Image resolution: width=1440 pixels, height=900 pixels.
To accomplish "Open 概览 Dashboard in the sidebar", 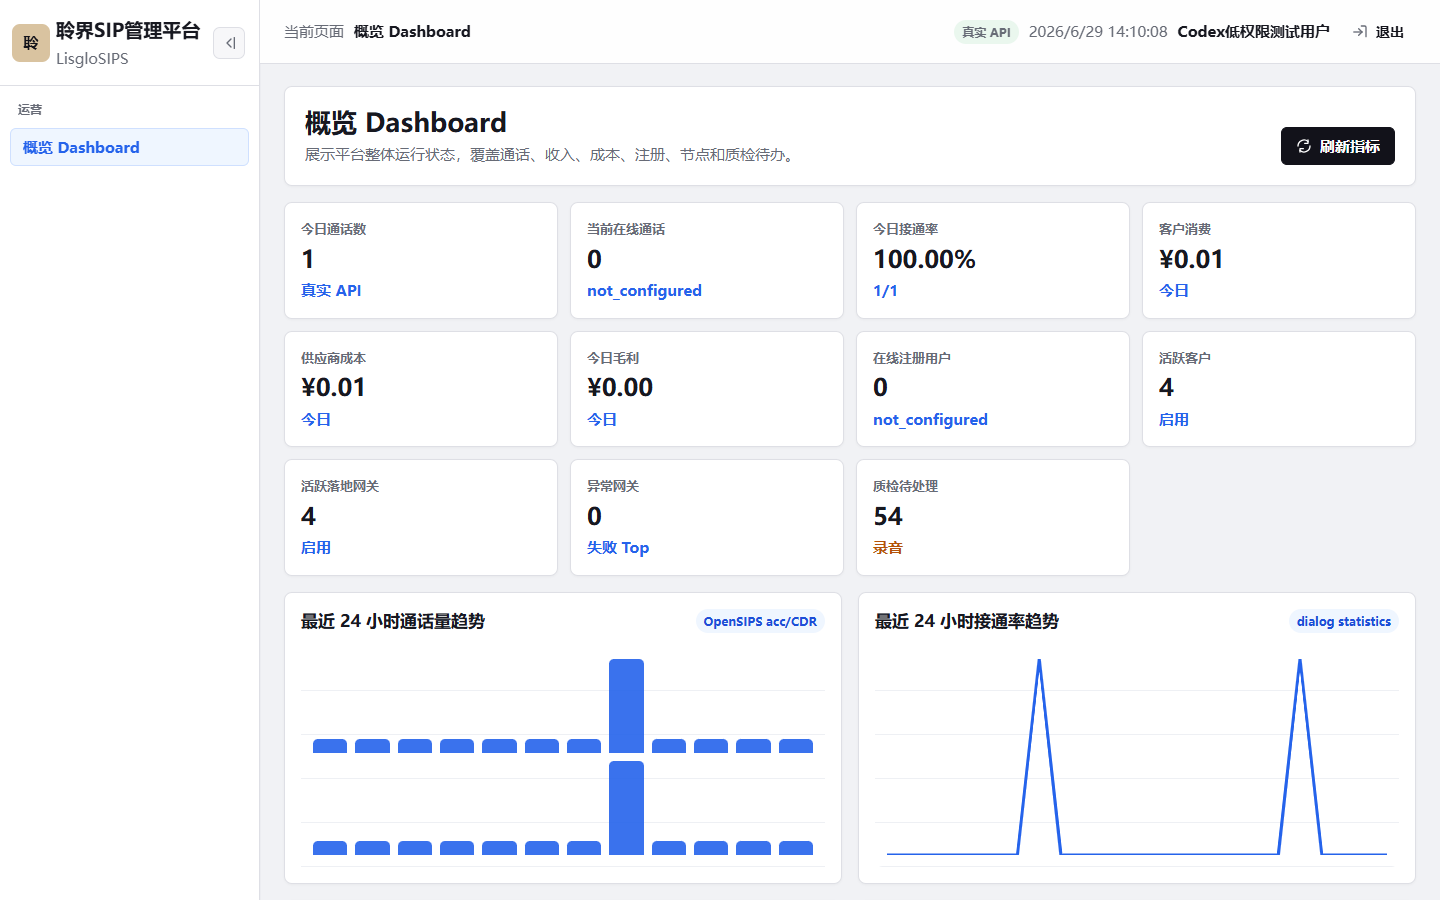I will 129,147.
